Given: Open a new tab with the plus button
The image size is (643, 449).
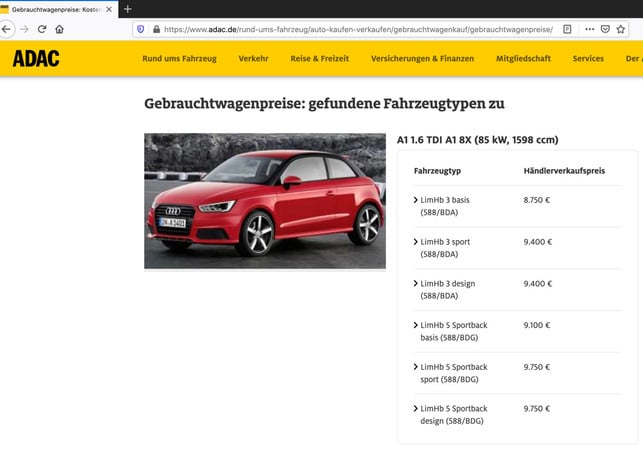Looking at the screenshot, I should pos(128,9).
